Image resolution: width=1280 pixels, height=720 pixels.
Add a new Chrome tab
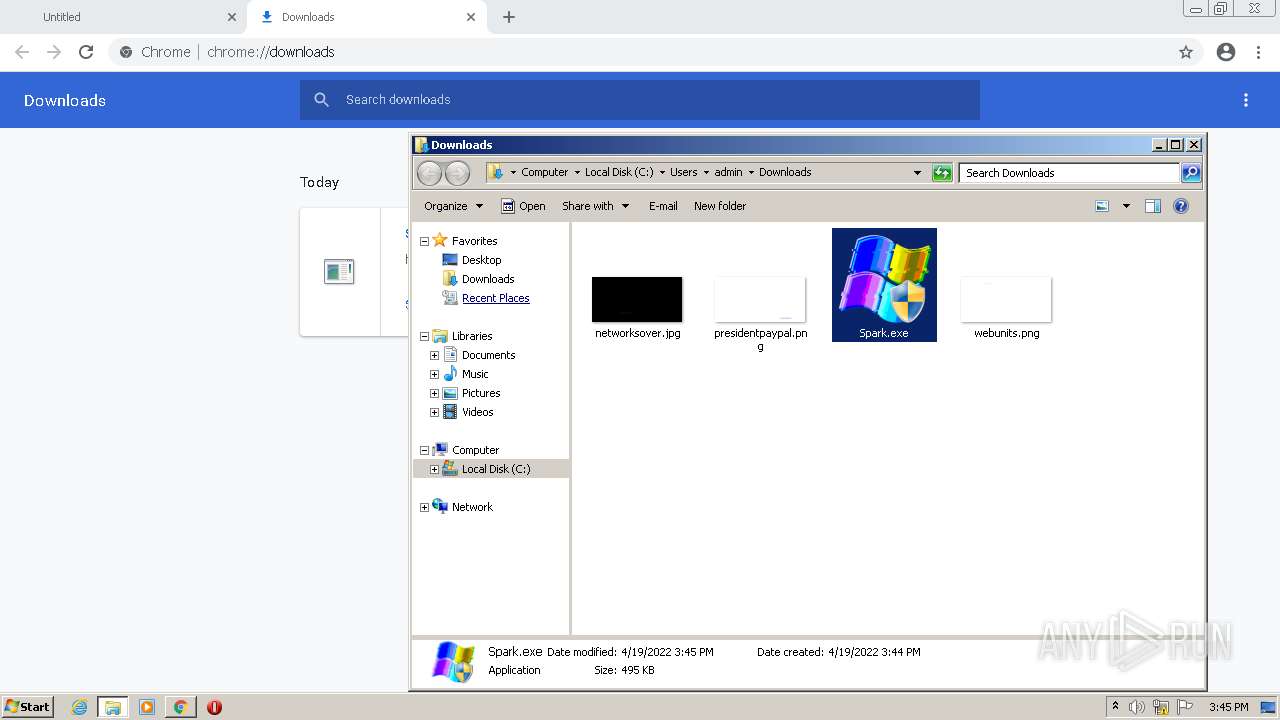[509, 17]
